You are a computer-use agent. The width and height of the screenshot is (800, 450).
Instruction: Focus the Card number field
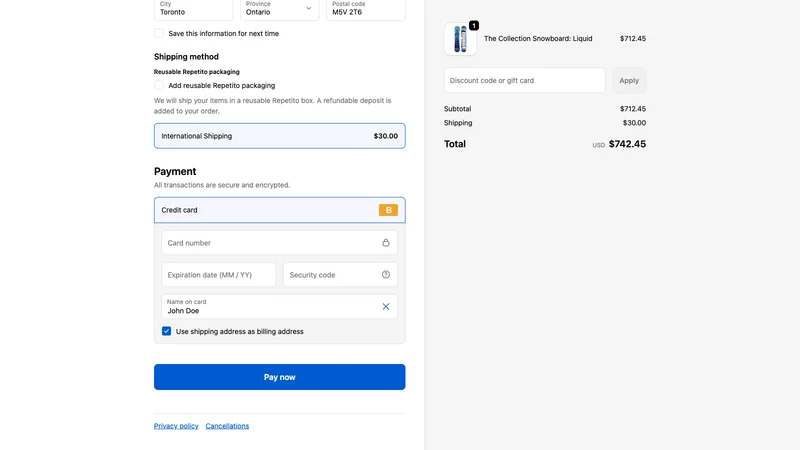pyautogui.click(x=280, y=243)
